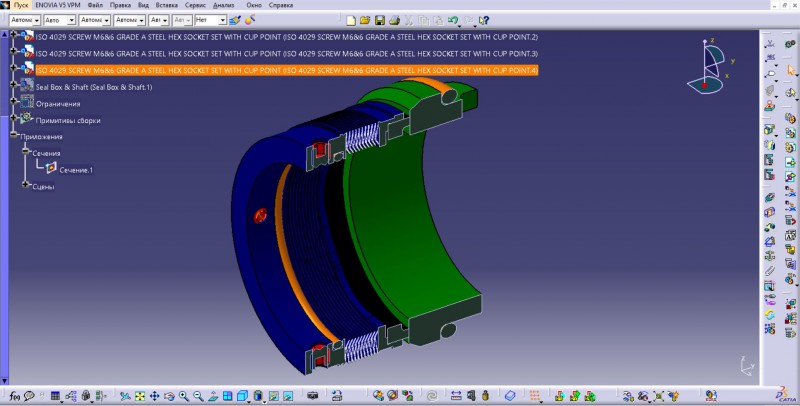This screenshot has height=406, width=800.
Task: Open the point symbol dropdown
Action: tap(159, 20)
